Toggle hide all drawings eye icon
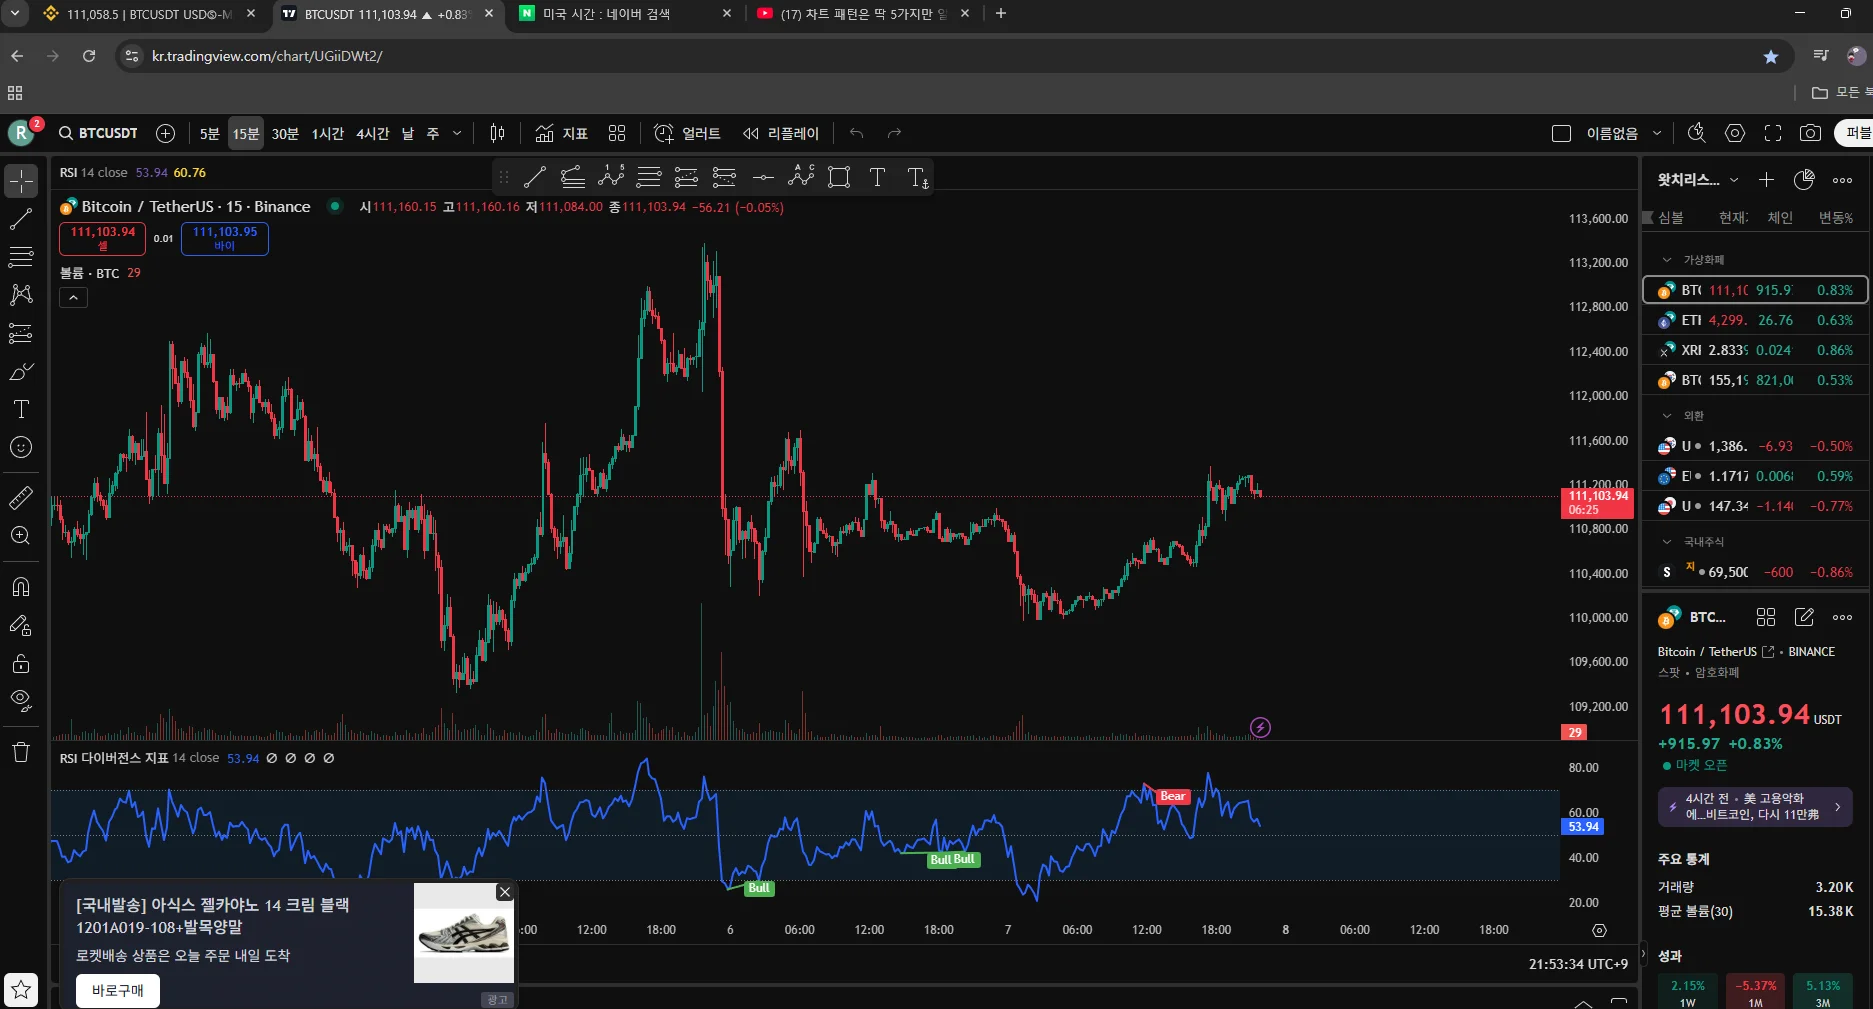The width and height of the screenshot is (1873, 1009). 21,700
